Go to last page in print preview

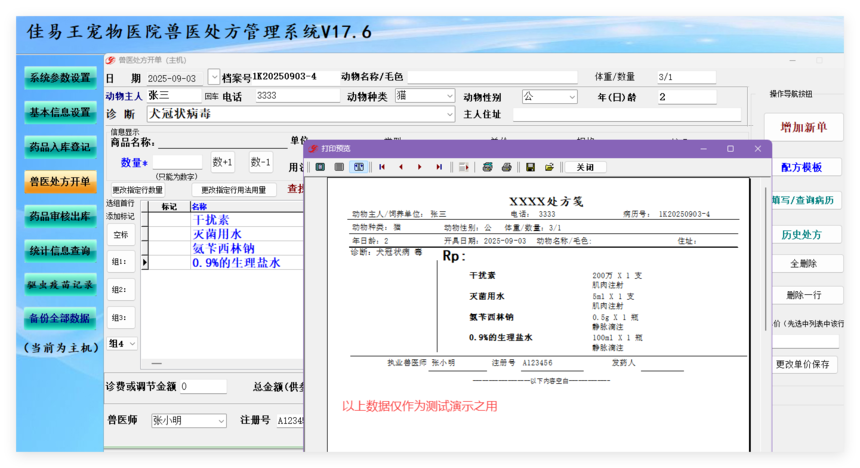point(439,167)
